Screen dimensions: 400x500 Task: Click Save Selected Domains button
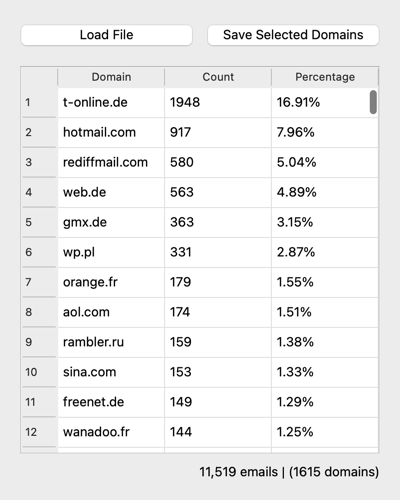[x=293, y=35]
